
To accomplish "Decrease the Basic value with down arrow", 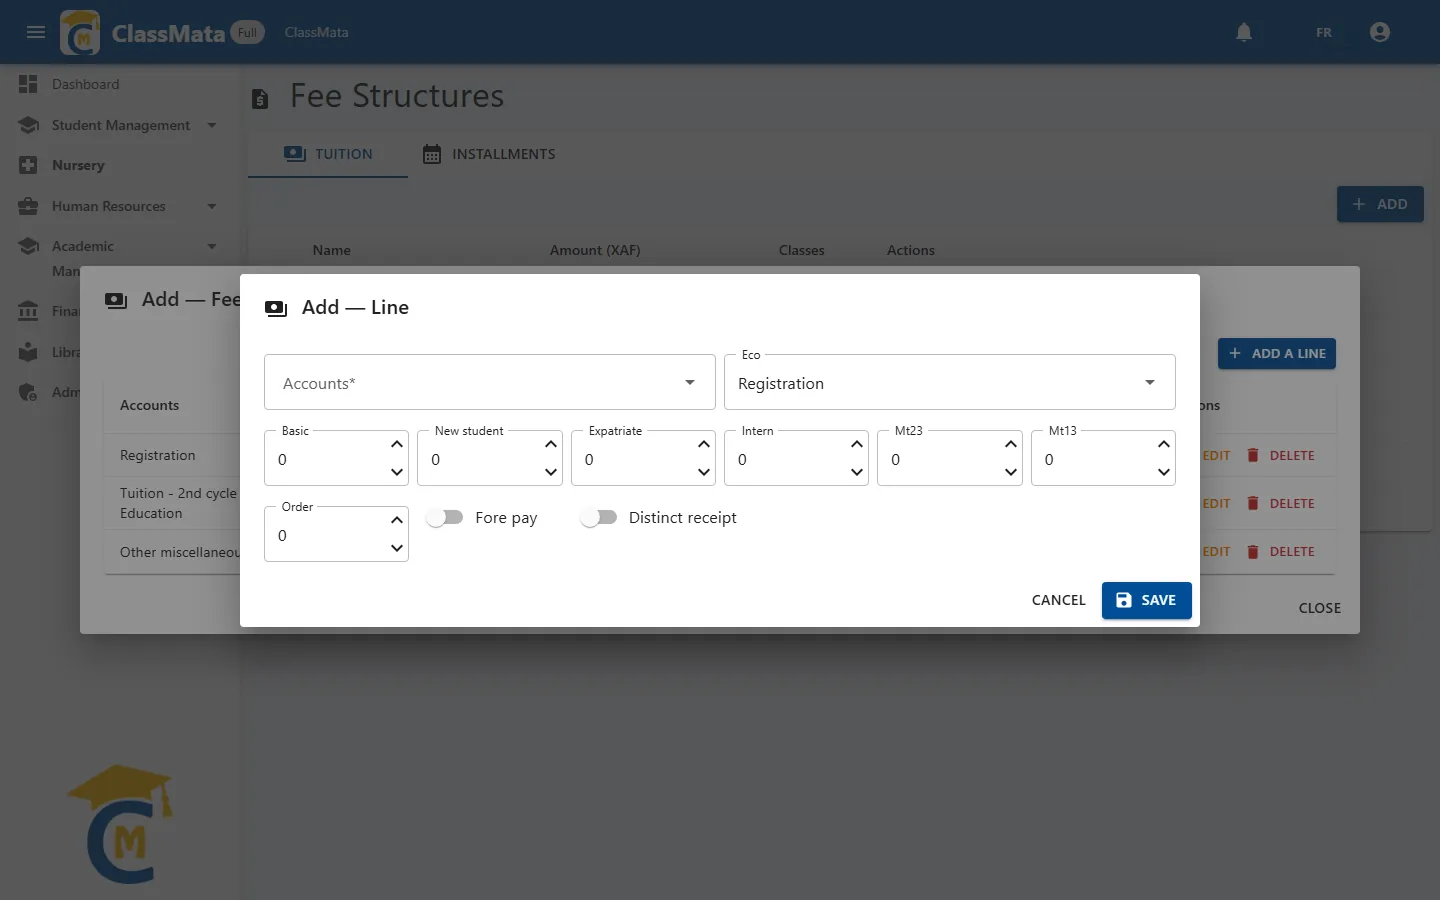I will tap(397, 472).
